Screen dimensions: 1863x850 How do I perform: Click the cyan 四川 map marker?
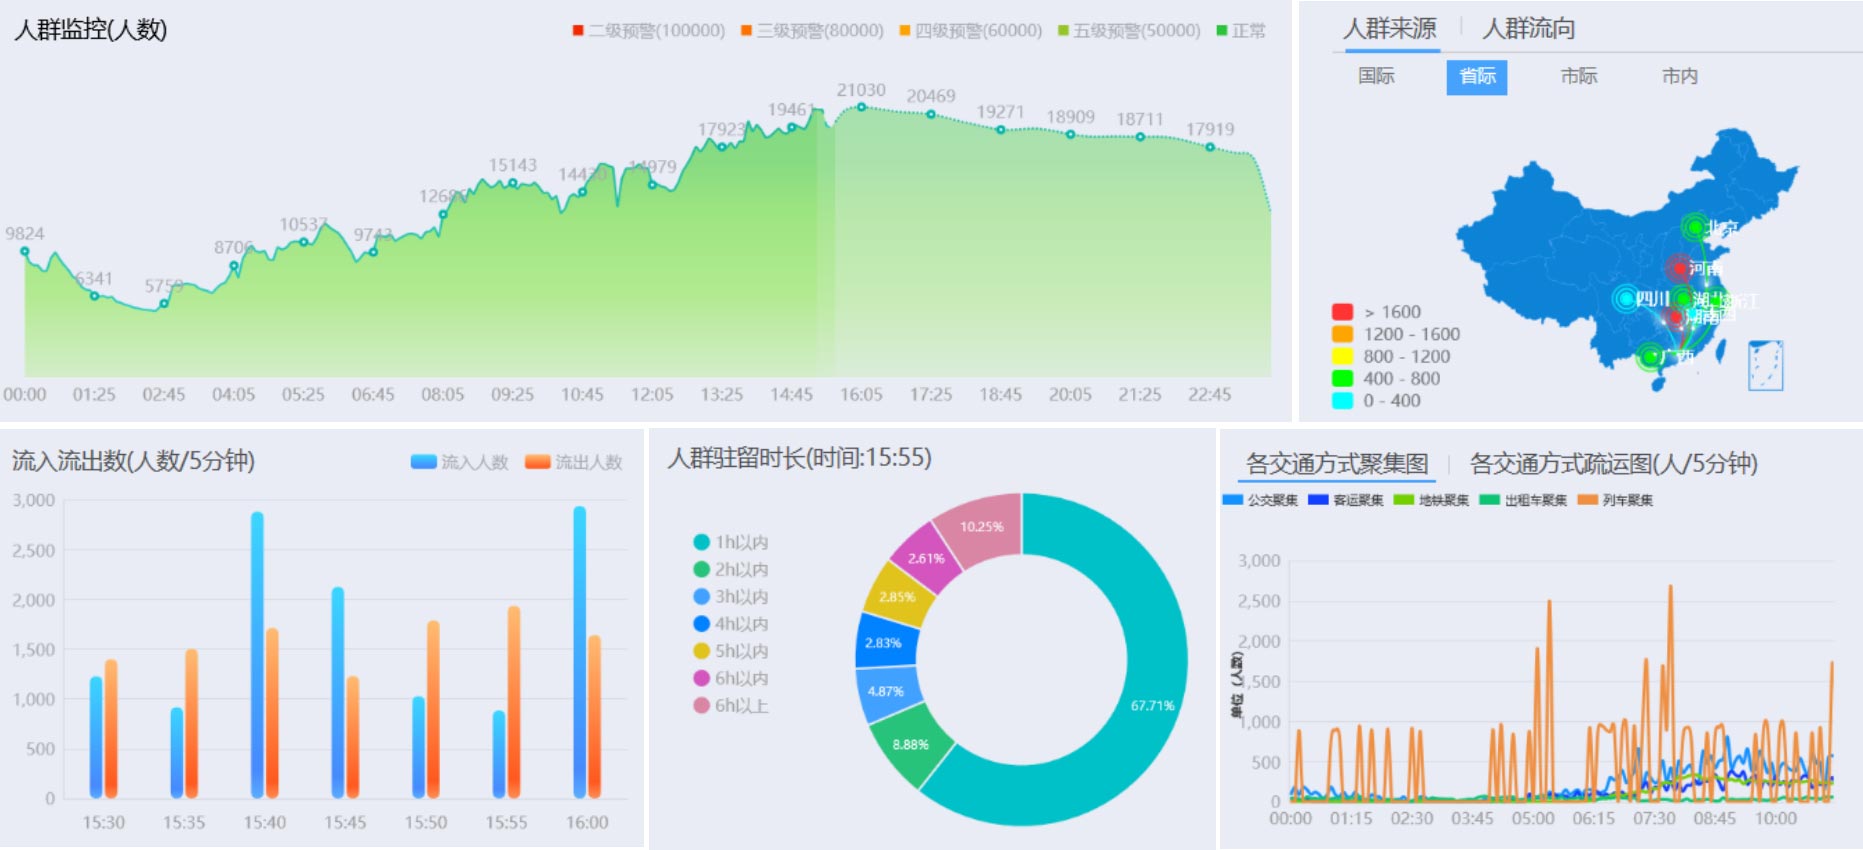click(x=1626, y=298)
